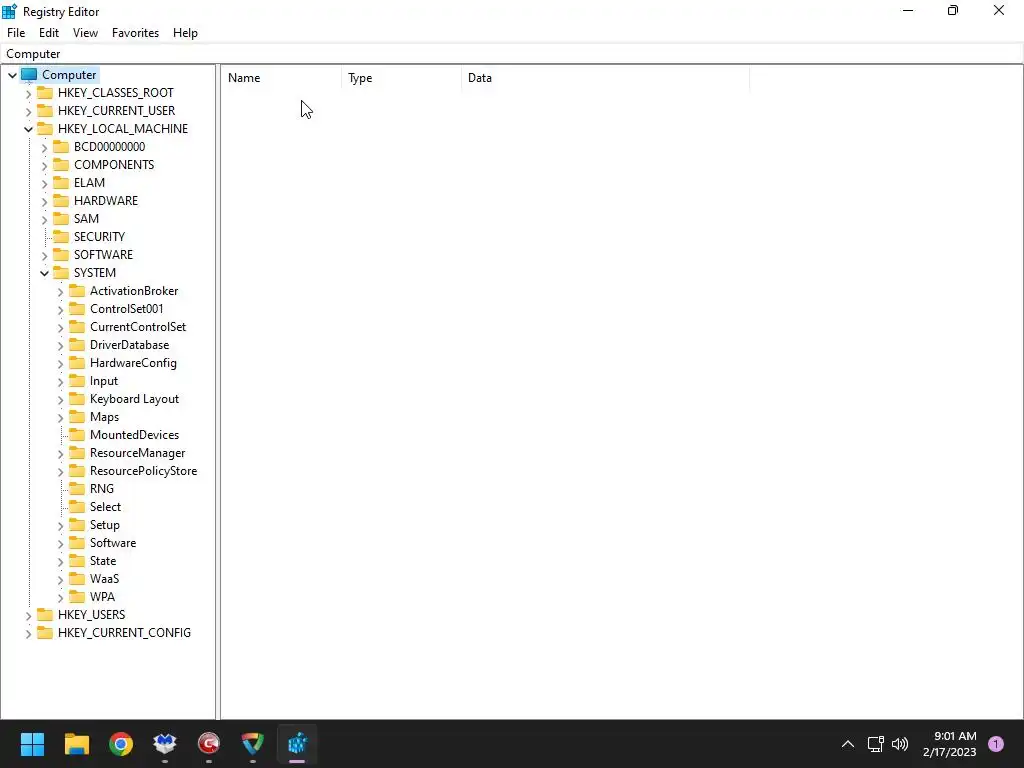This screenshot has width=1024, height=768.
Task: Select the Software key under SYSTEM
Action: (x=113, y=543)
